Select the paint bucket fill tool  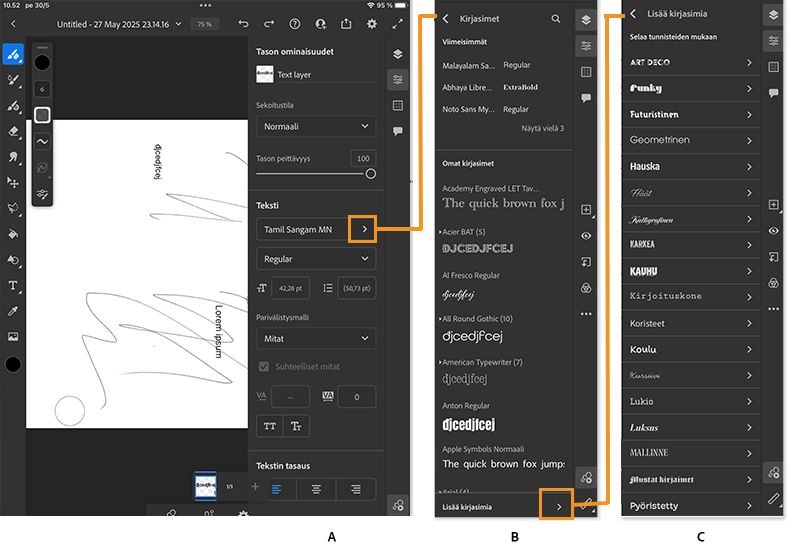pos(13,234)
